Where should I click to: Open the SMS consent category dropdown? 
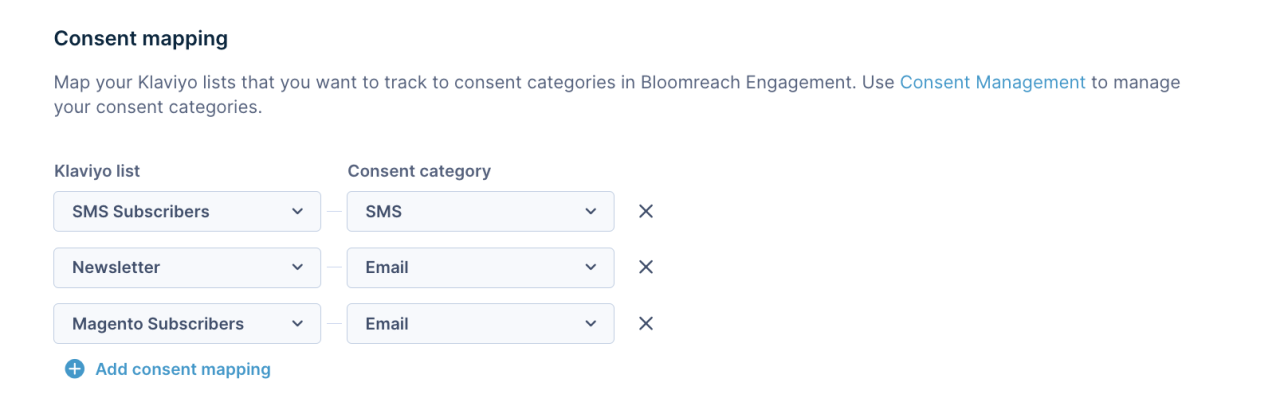click(x=480, y=211)
